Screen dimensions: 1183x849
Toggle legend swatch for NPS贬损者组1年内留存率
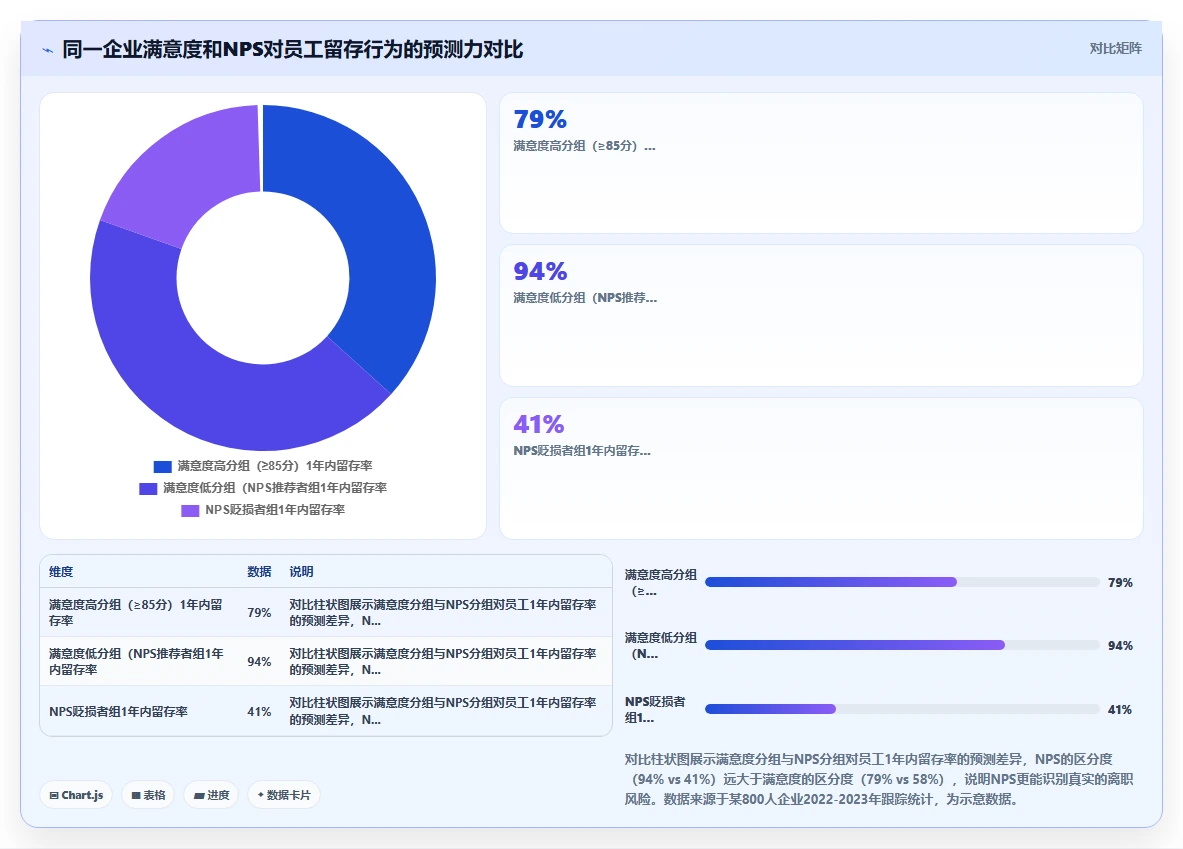[x=190, y=510]
